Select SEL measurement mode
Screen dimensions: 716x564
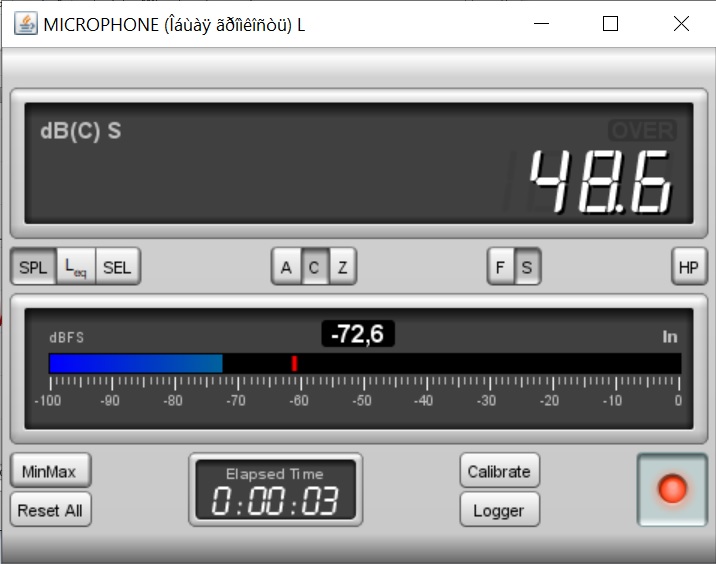point(117,267)
